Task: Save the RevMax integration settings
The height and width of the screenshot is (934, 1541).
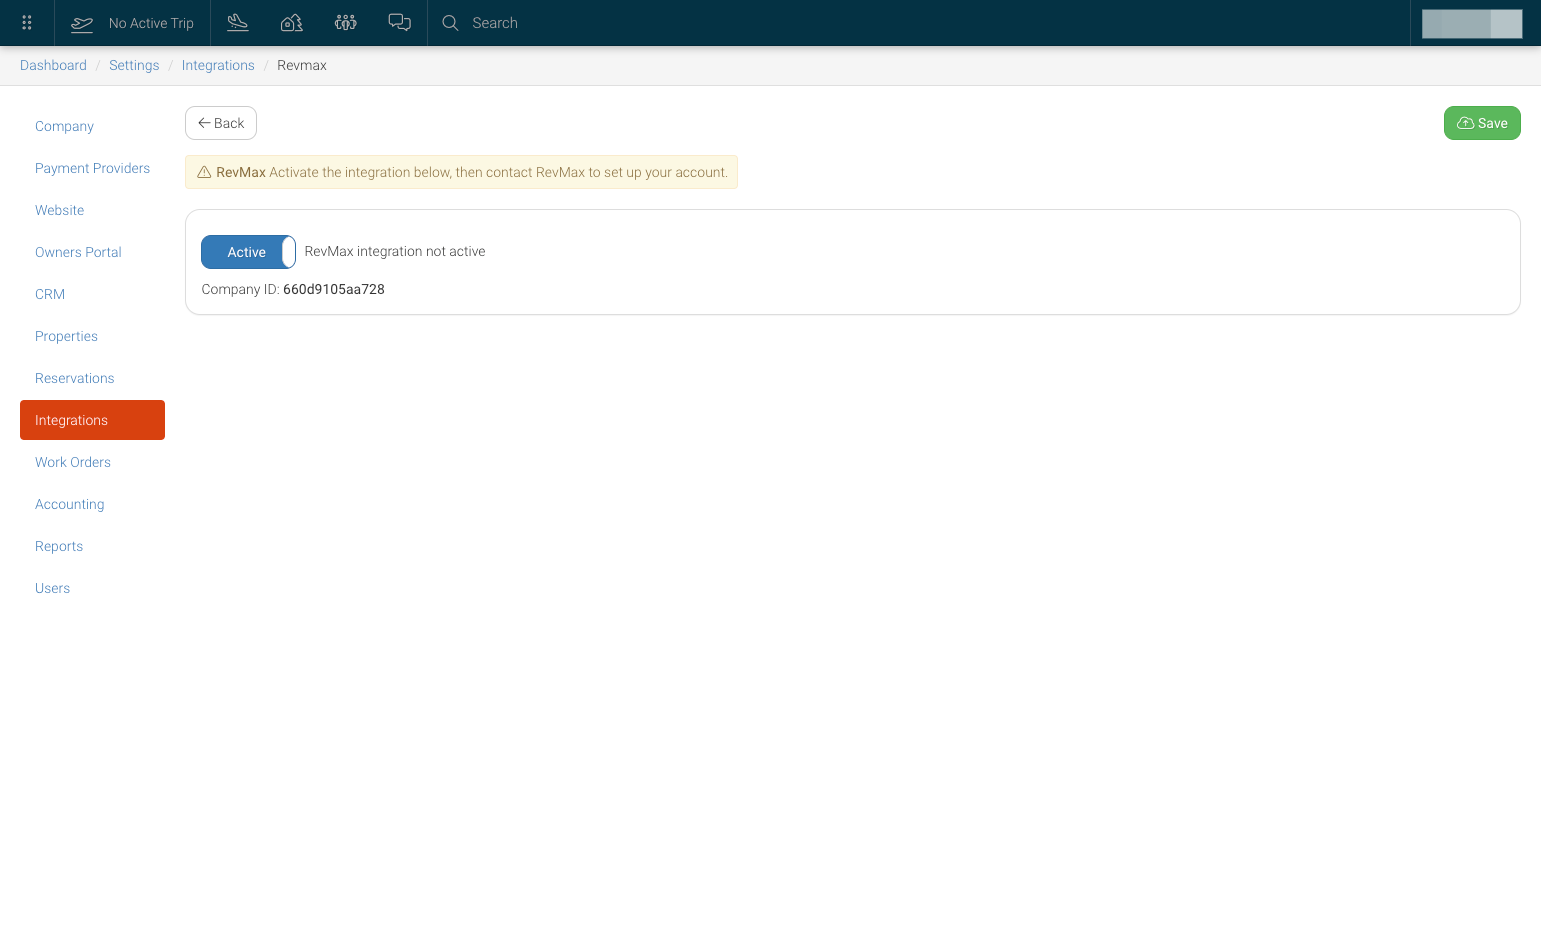Action: (x=1482, y=123)
